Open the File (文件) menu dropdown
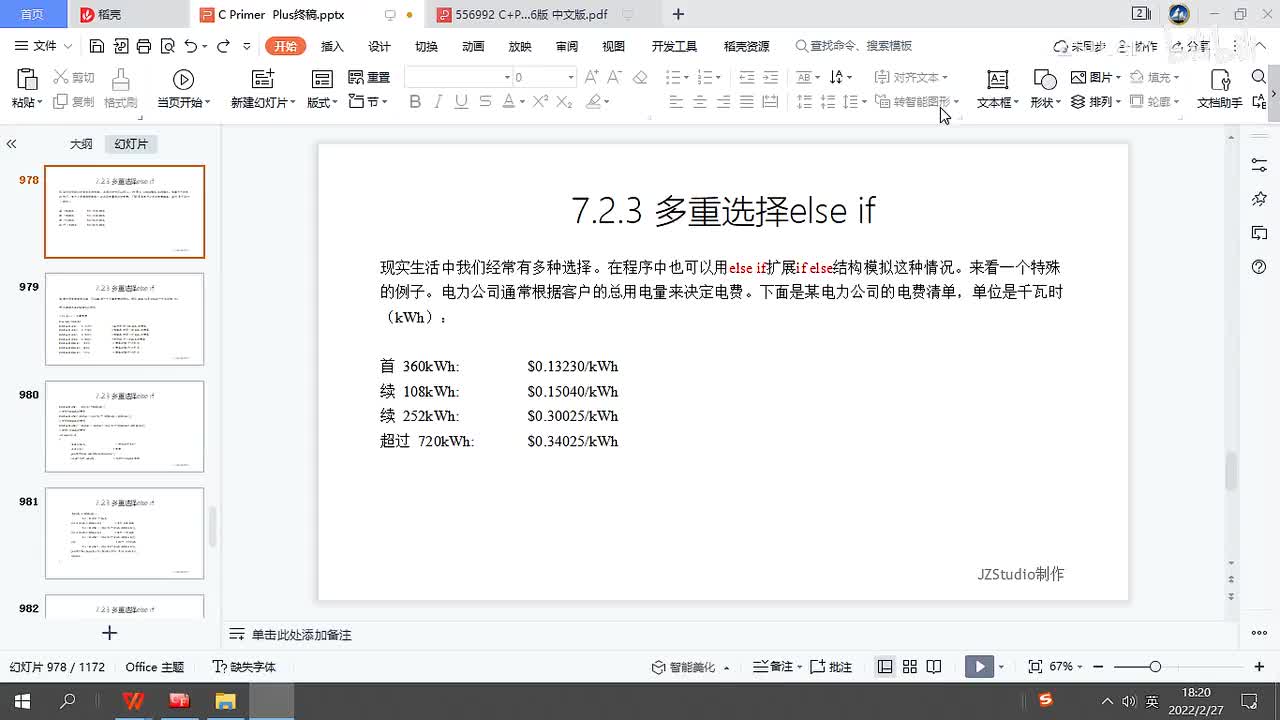Viewport: 1280px width, 720px height. [x=44, y=46]
